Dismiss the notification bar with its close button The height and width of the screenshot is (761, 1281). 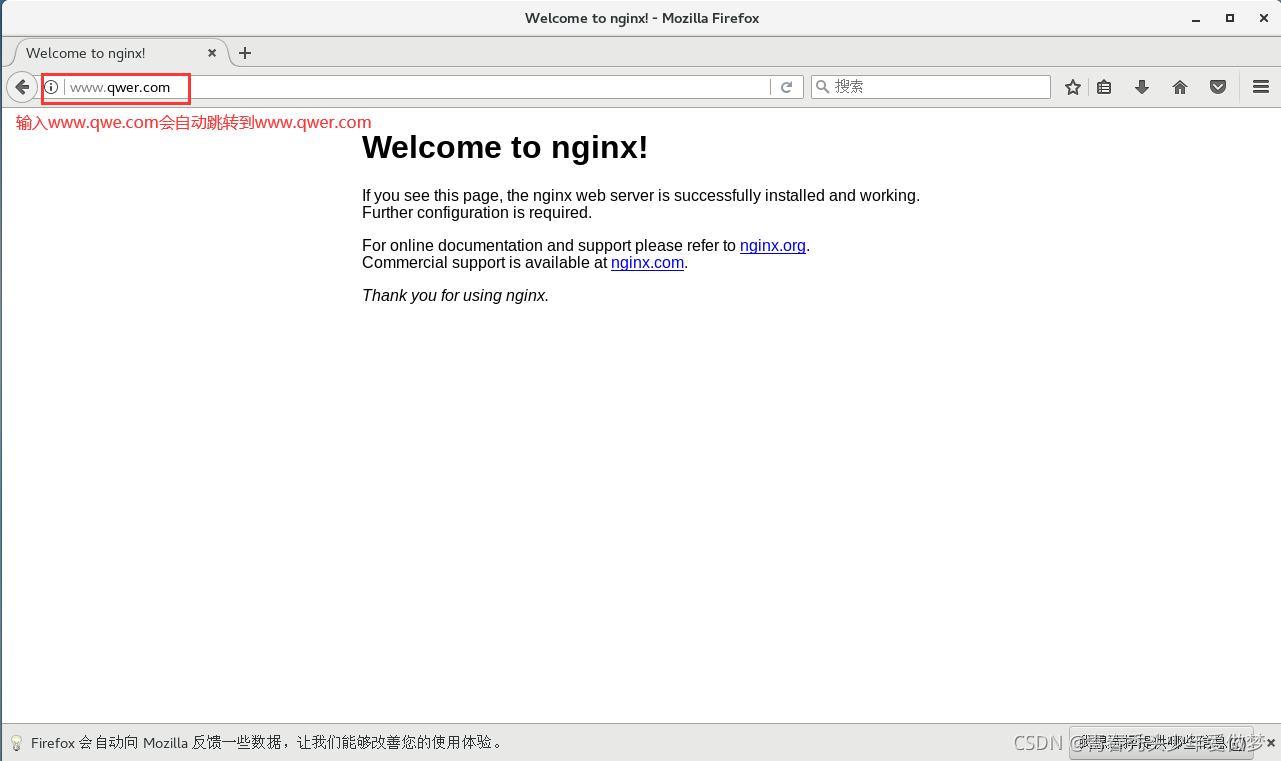pyautogui.click(x=1270, y=742)
